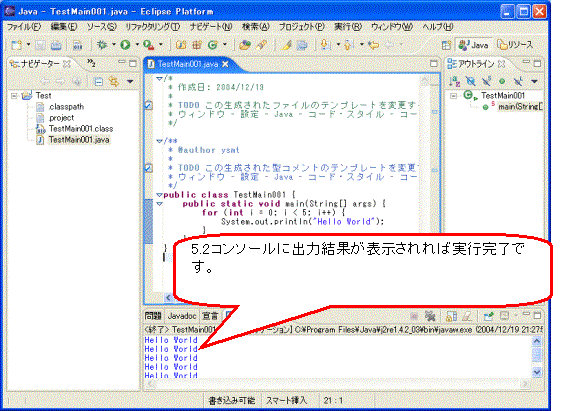Select the アウトライン view tab

point(476,64)
